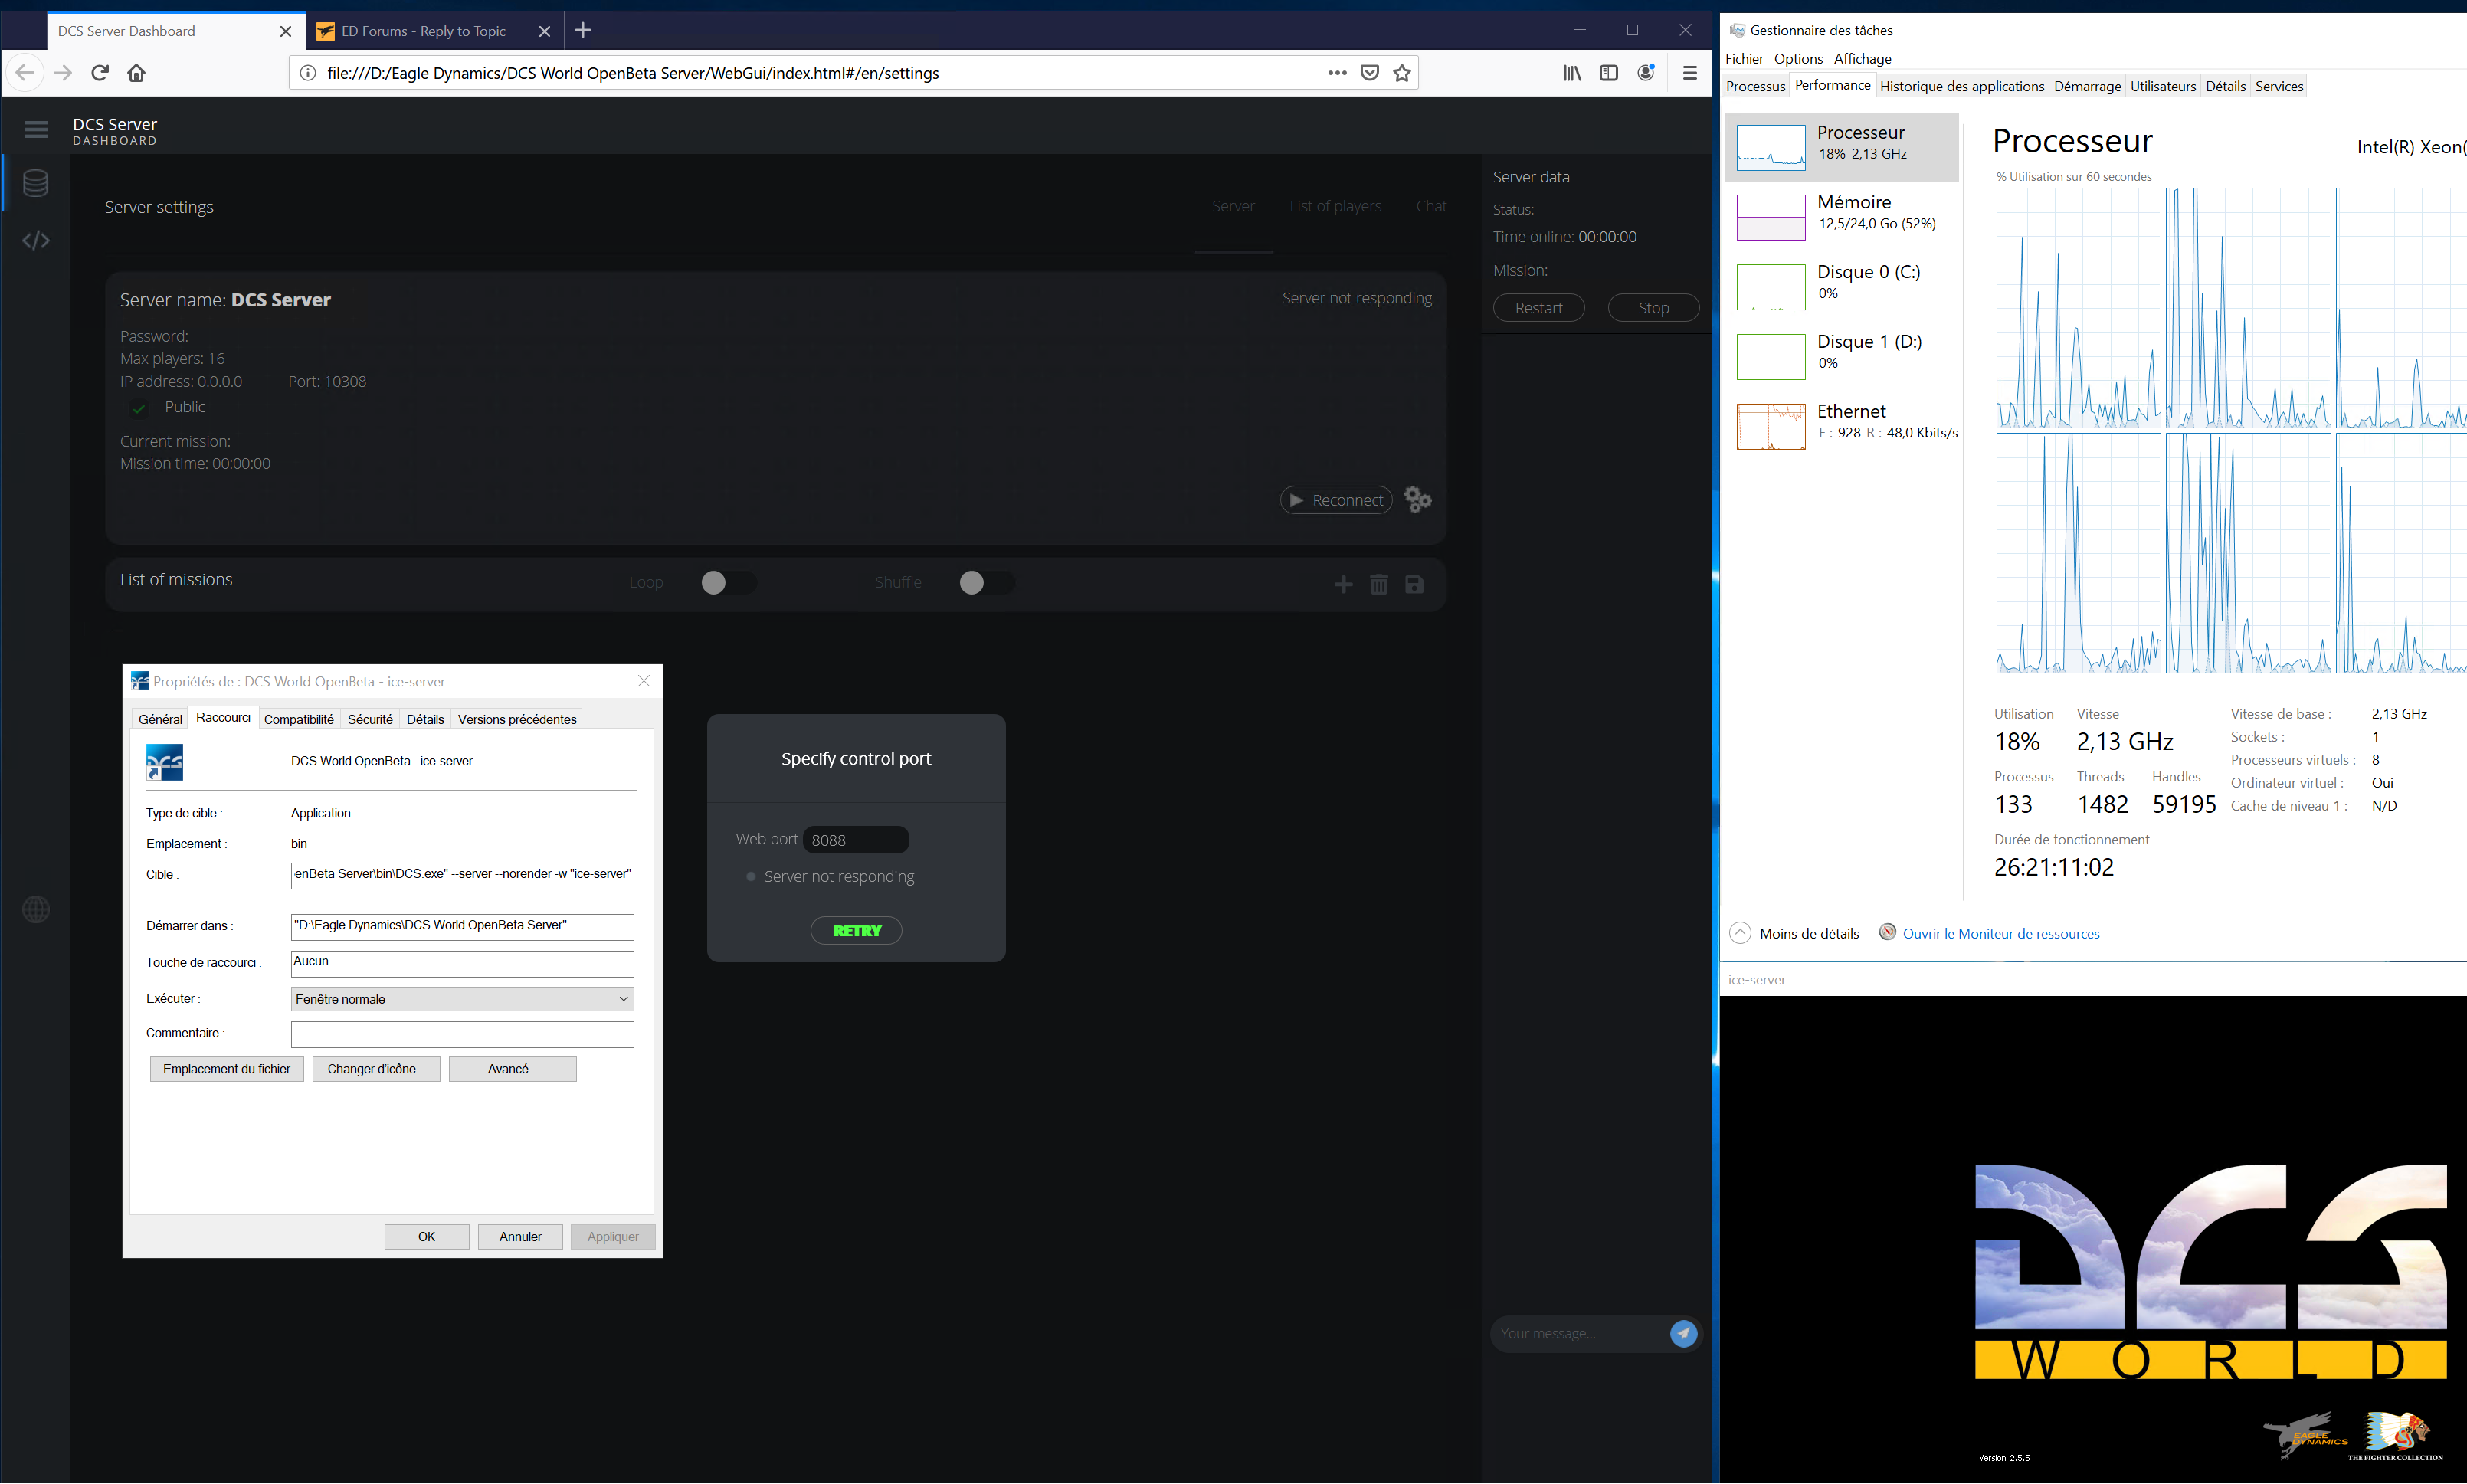The height and width of the screenshot is (1484, 2467).
Task: Switch to the Sécurité properties tab
Action: pos(370,719)
